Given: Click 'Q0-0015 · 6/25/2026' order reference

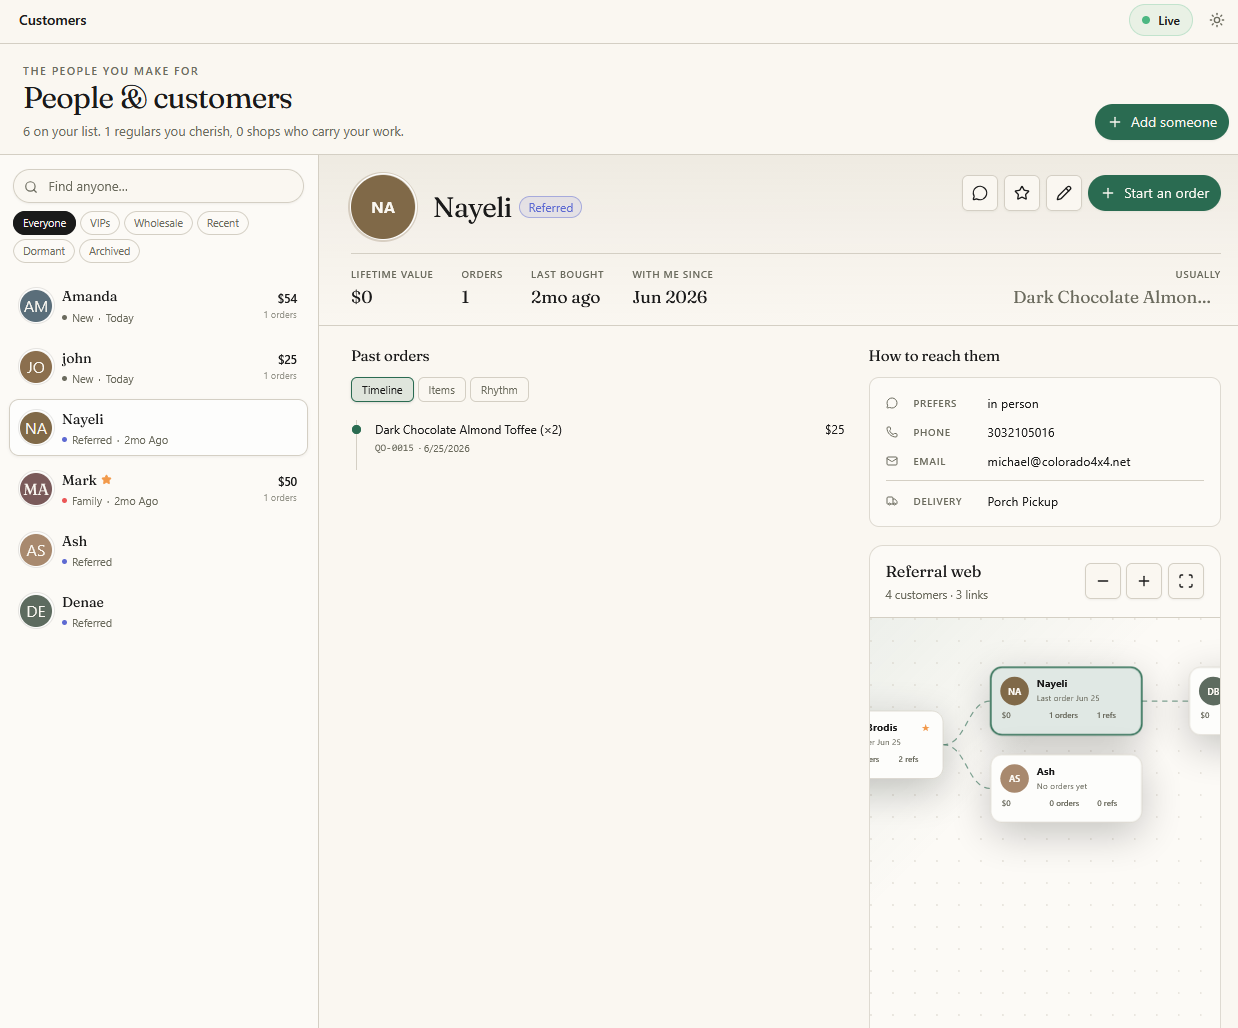Looking at the screenshot, I should pos(422,448).
